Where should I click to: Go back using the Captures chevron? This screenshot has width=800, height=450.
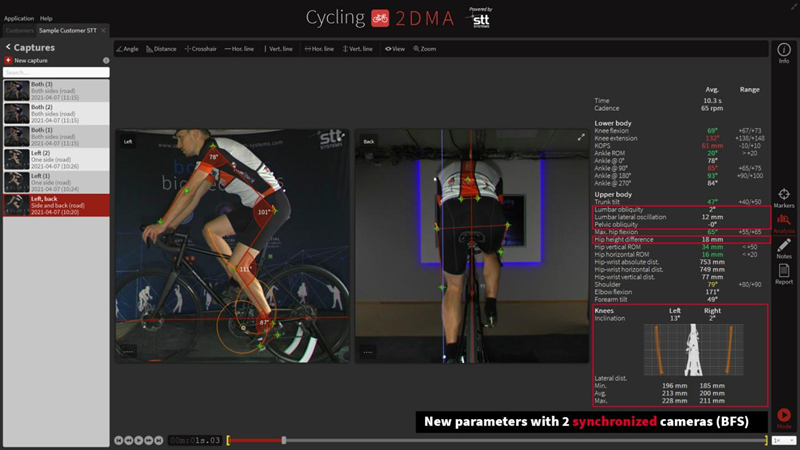point(8,47)
